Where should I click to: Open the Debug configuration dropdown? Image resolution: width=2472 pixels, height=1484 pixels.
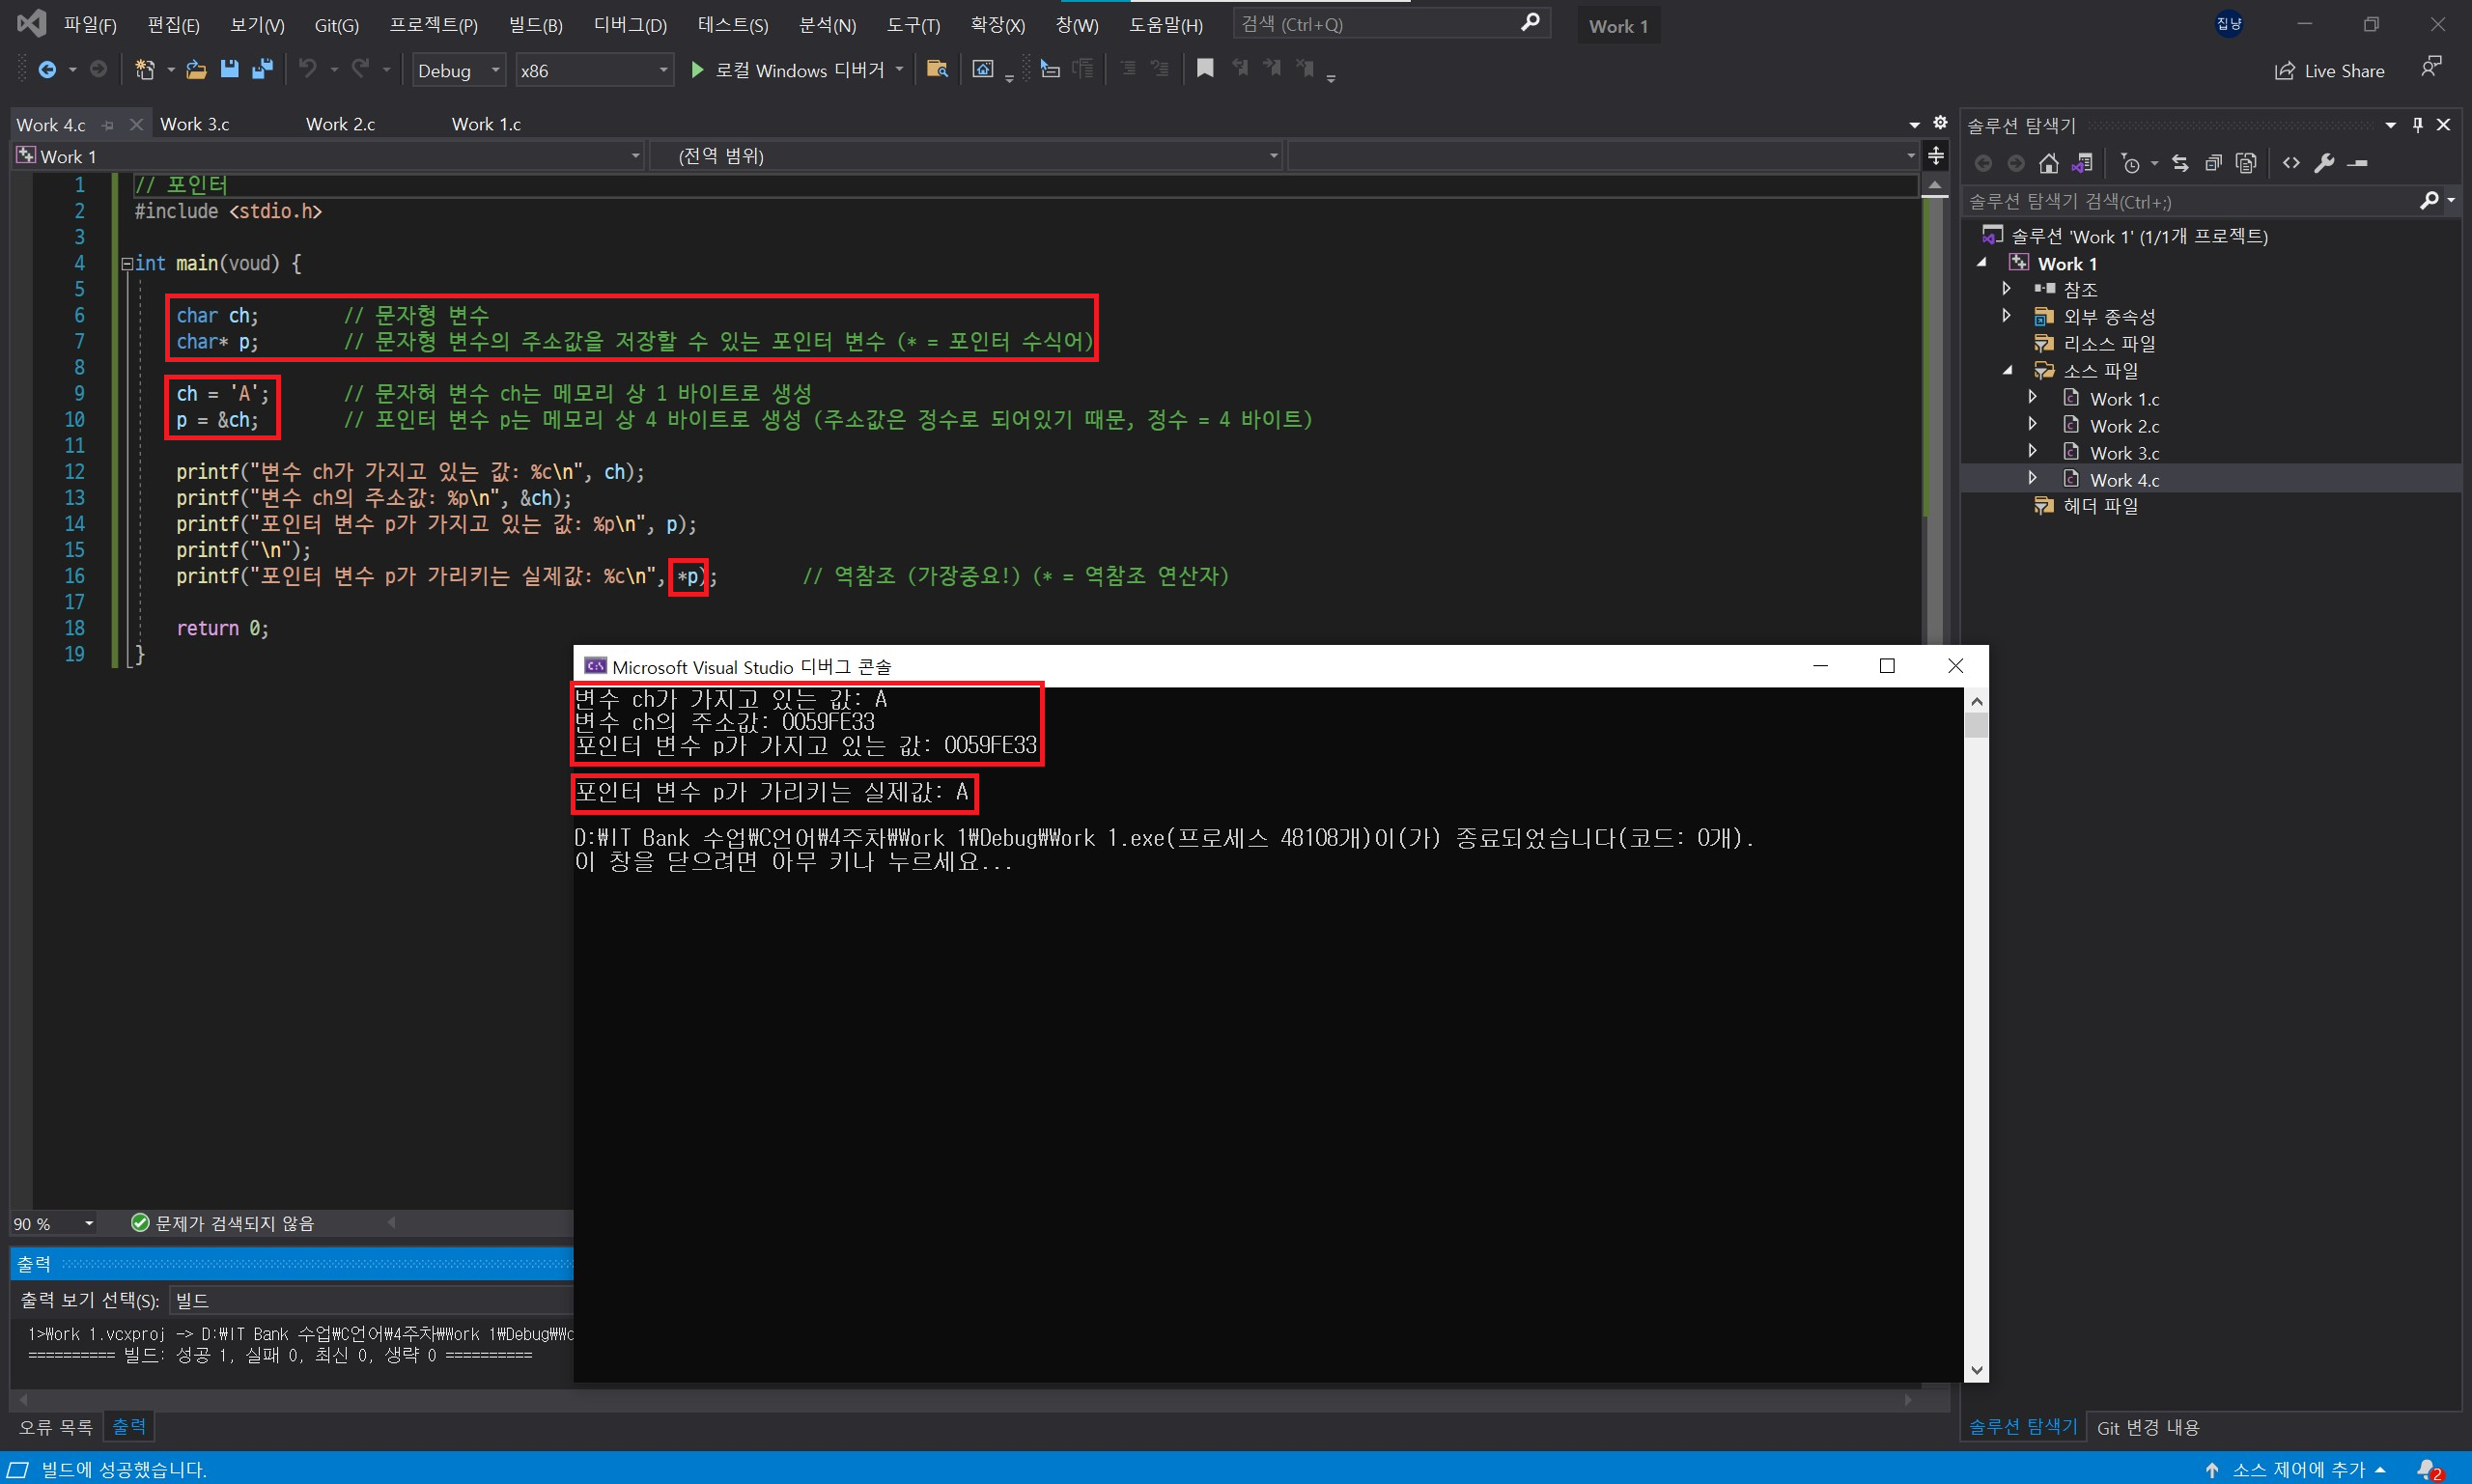coord(459,70)
